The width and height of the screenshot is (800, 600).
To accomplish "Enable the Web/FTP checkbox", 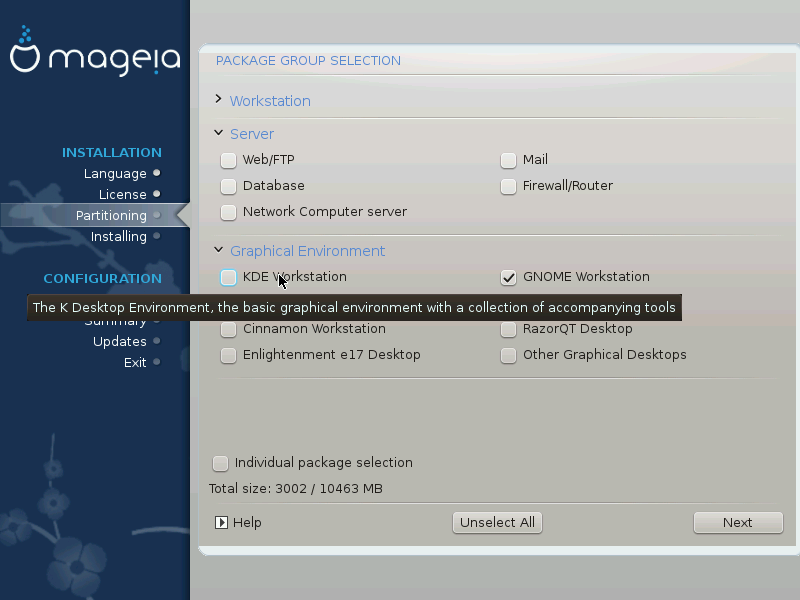I will pyautogui.click(x=228, y=160).
